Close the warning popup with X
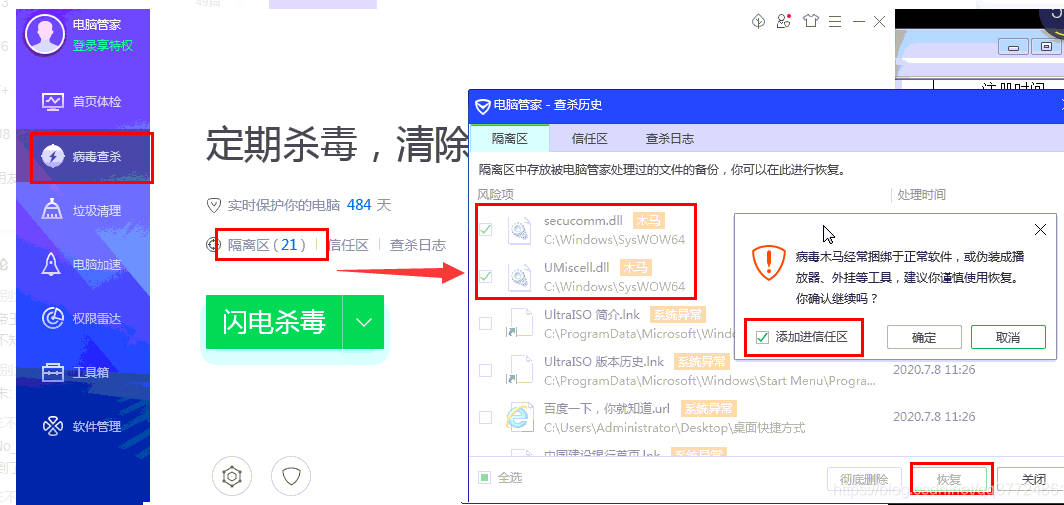 [1040, 229]
